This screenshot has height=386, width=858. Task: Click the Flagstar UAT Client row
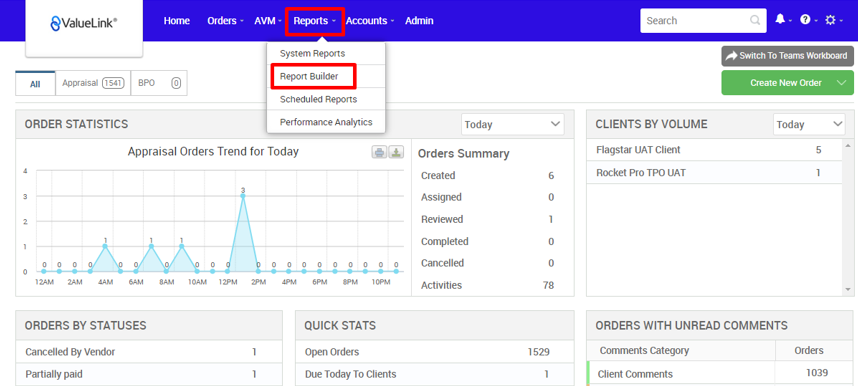click(x=714, y=149)
